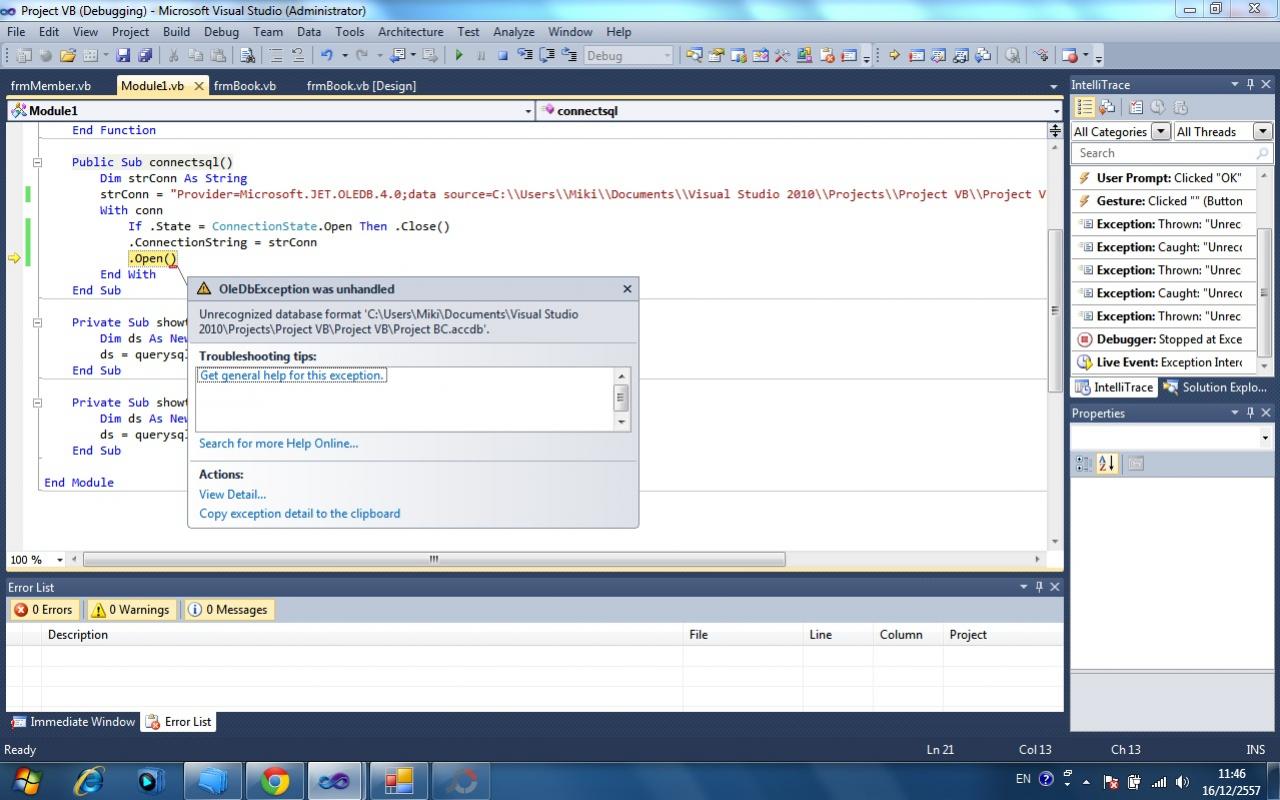Click the Alphabetical A-Z sort icon in Properties
Image resolution: width=1280 pixels, height=800 pixels.
pyautogui.click(x=1106, y=464)
